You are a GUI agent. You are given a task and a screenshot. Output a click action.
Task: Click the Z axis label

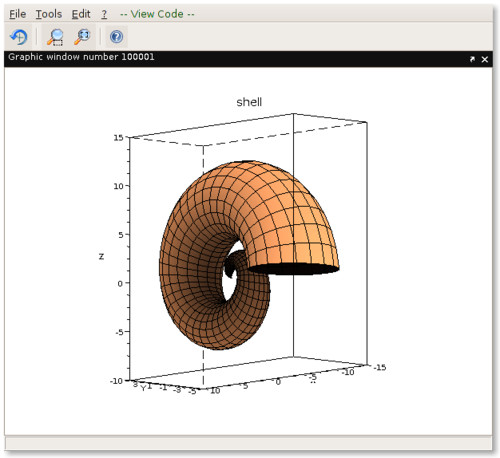(101, 256)
